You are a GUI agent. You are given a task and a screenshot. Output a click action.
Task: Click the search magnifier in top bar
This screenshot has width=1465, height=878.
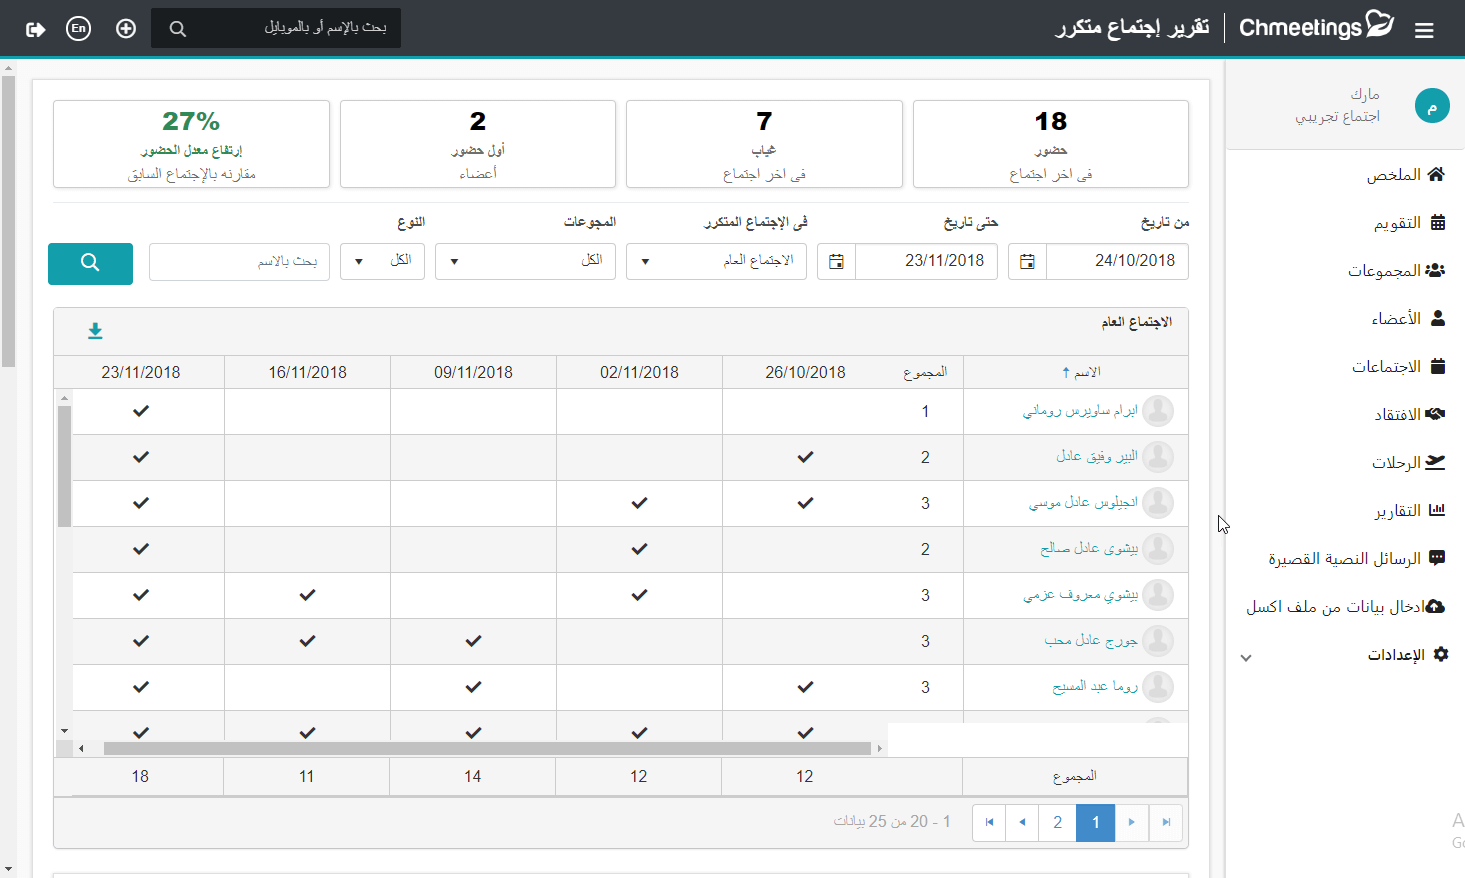pos(178,29)
